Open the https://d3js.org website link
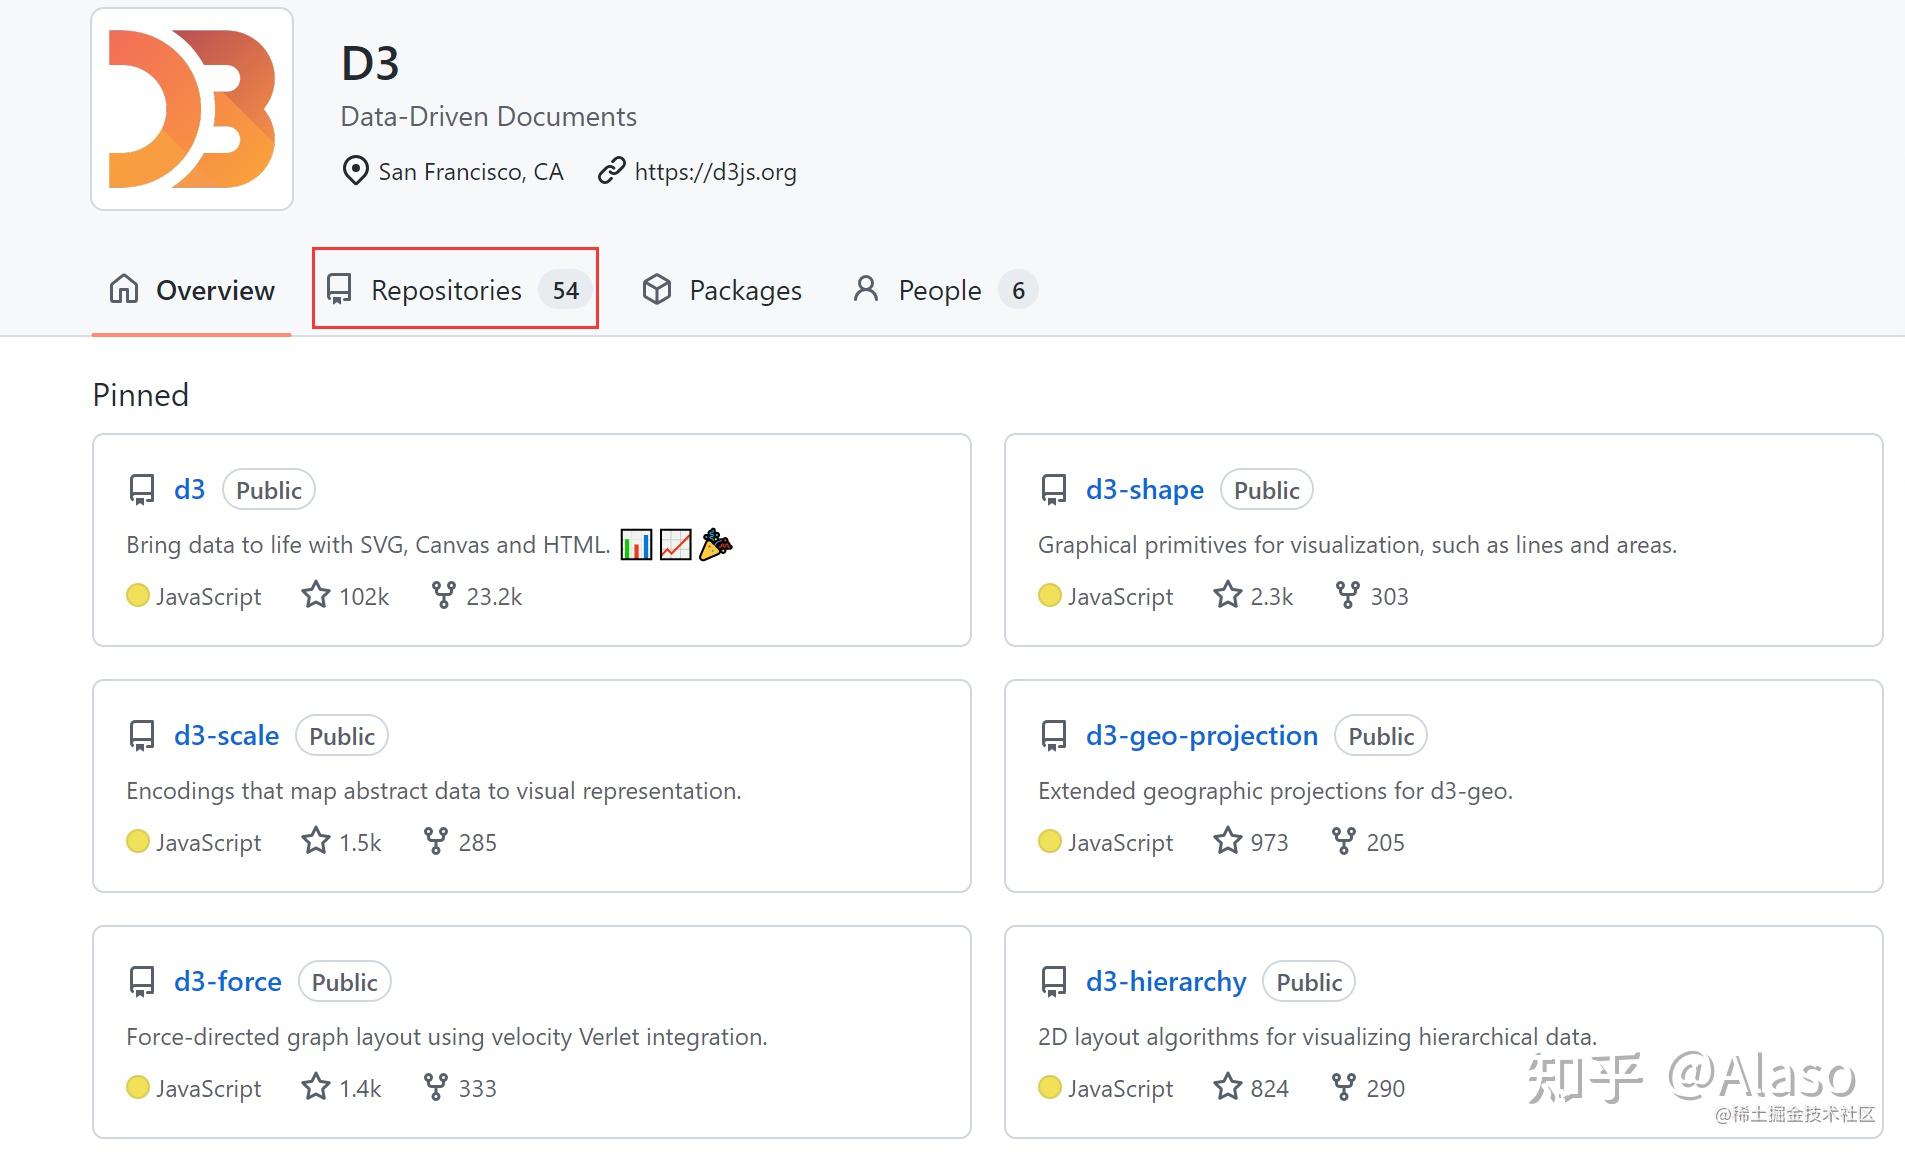 pos(715,172)
